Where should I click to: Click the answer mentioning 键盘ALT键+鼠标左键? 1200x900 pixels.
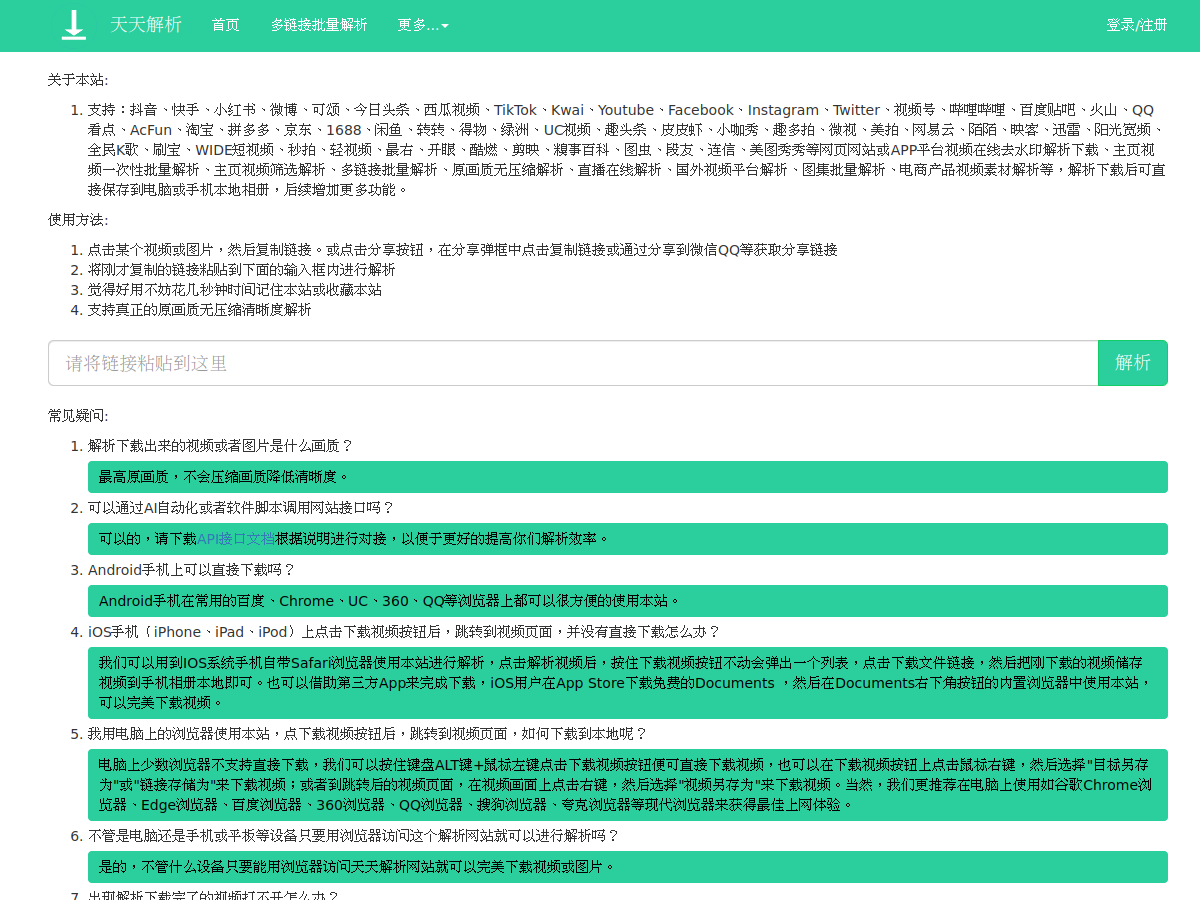[x=628, y=785]
